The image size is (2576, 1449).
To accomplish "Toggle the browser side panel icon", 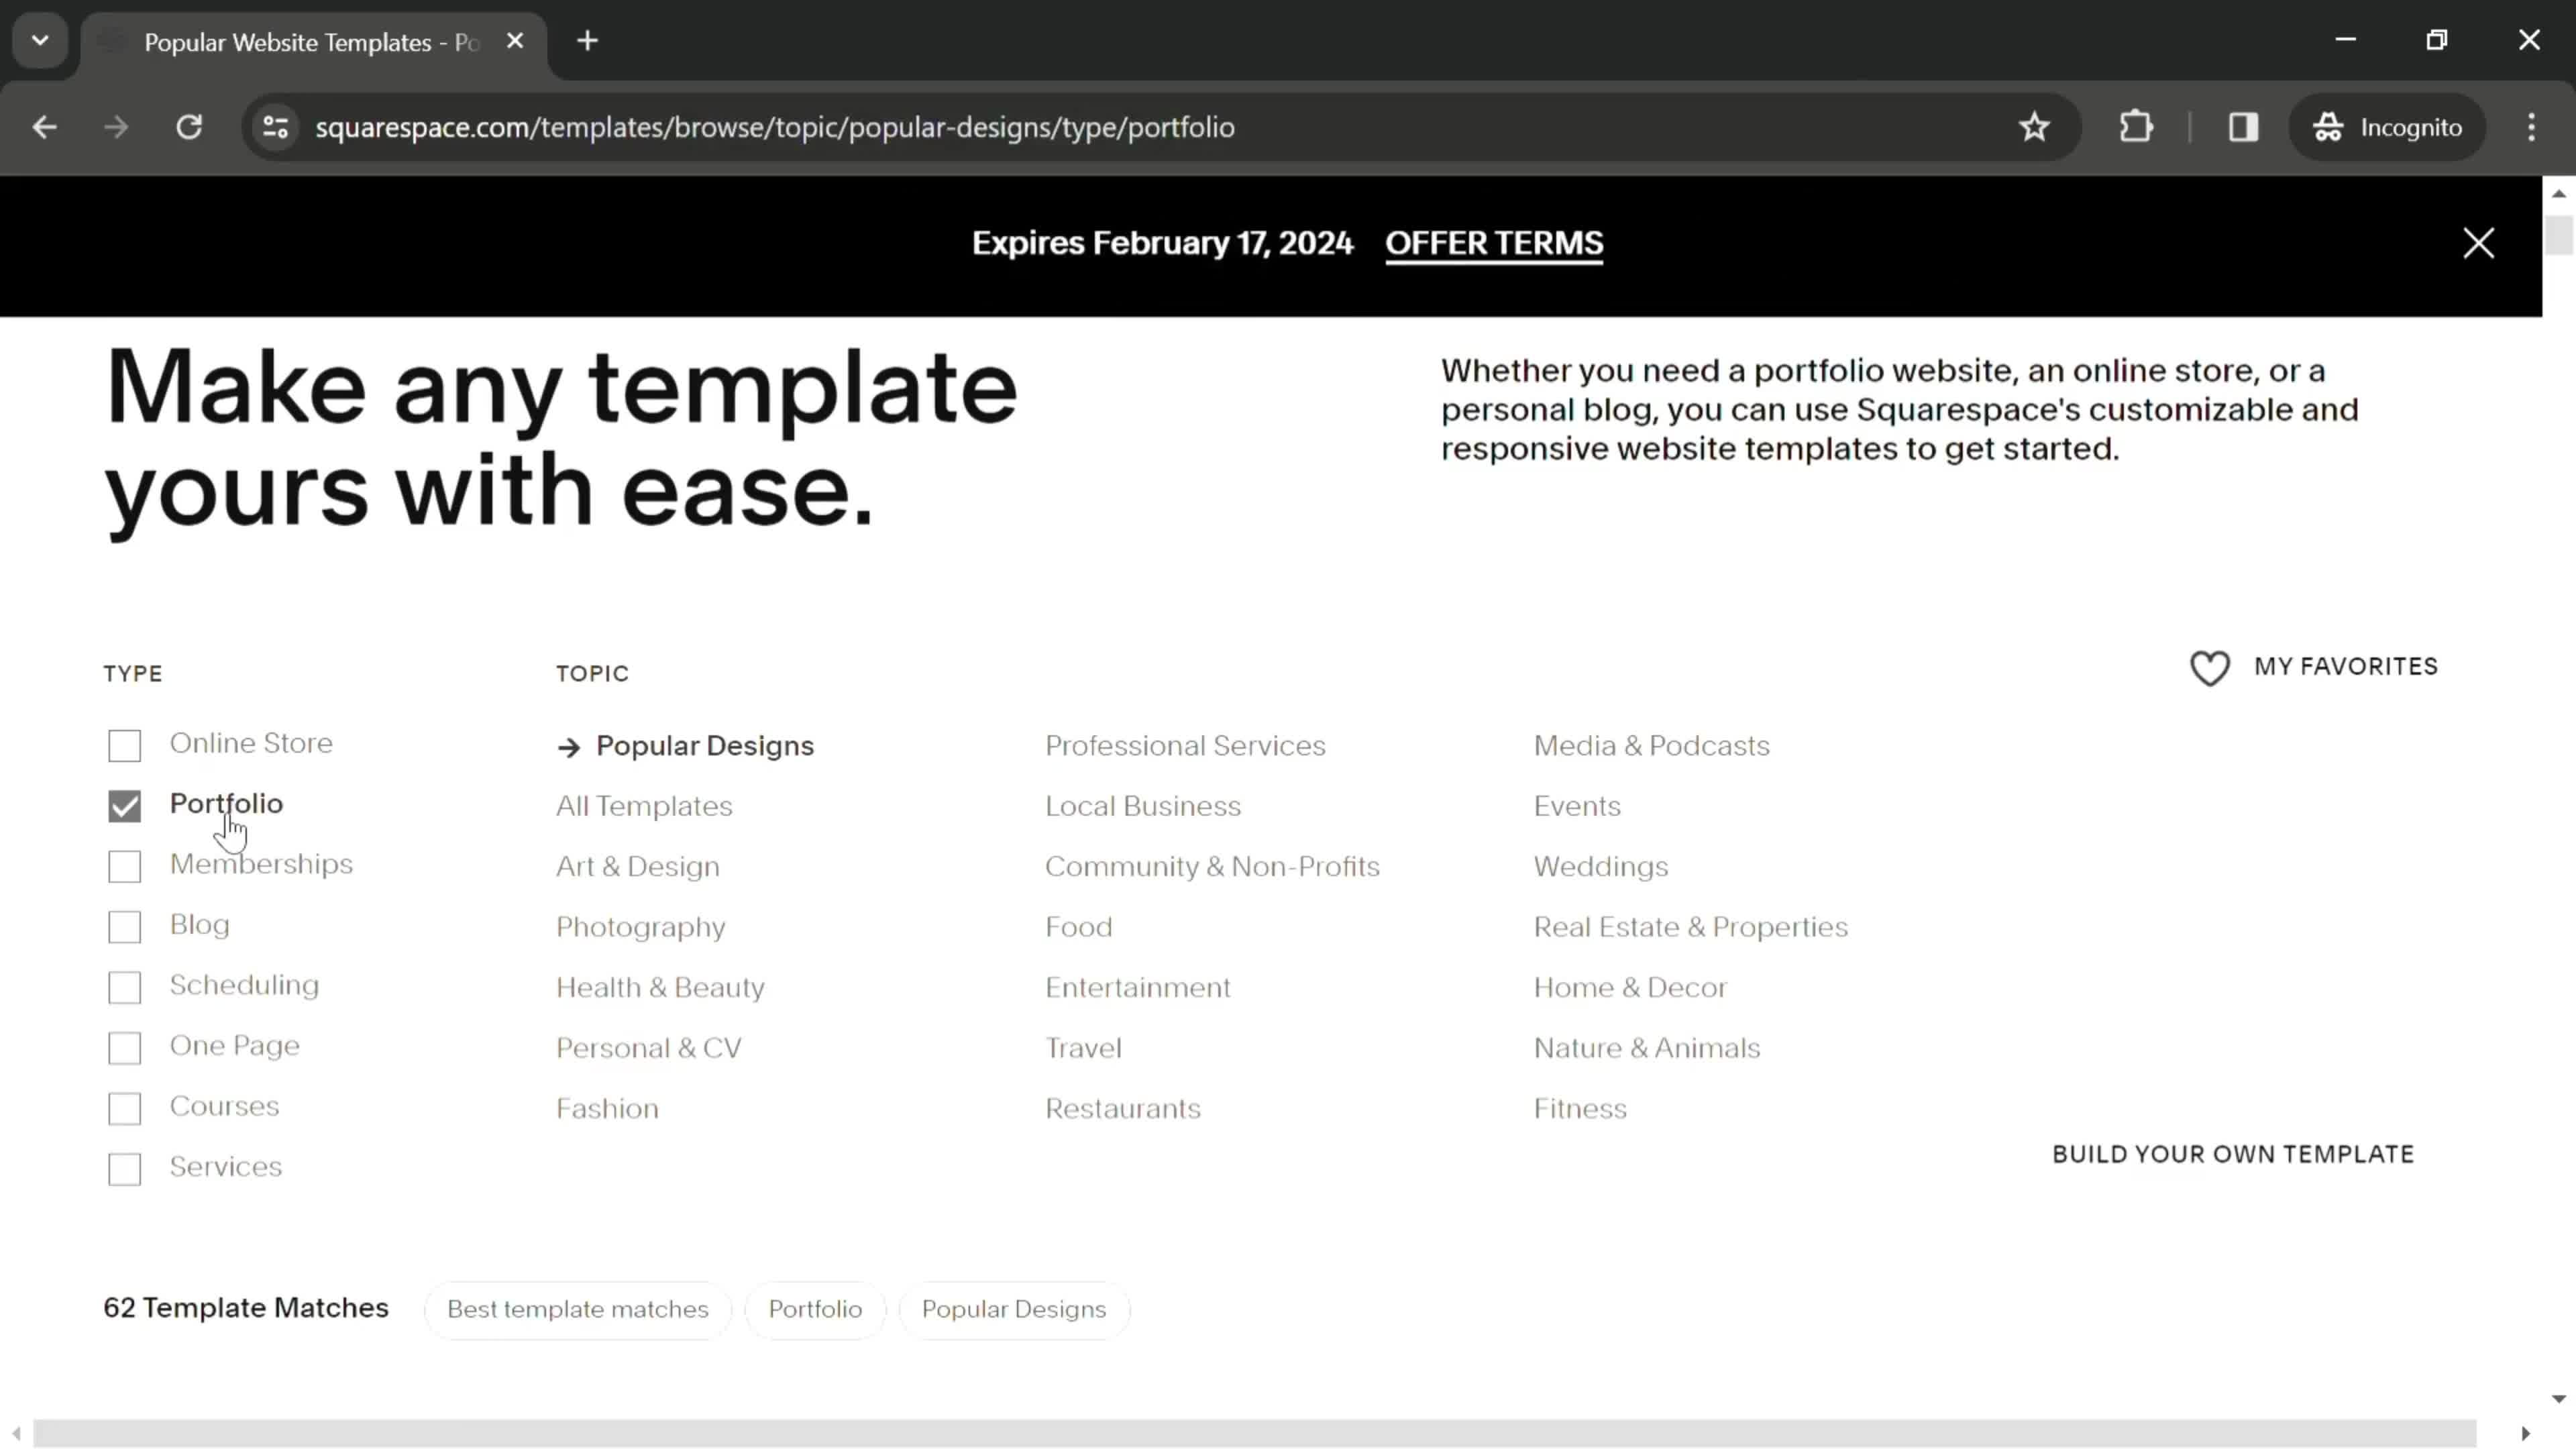I will coord(2244,127).
